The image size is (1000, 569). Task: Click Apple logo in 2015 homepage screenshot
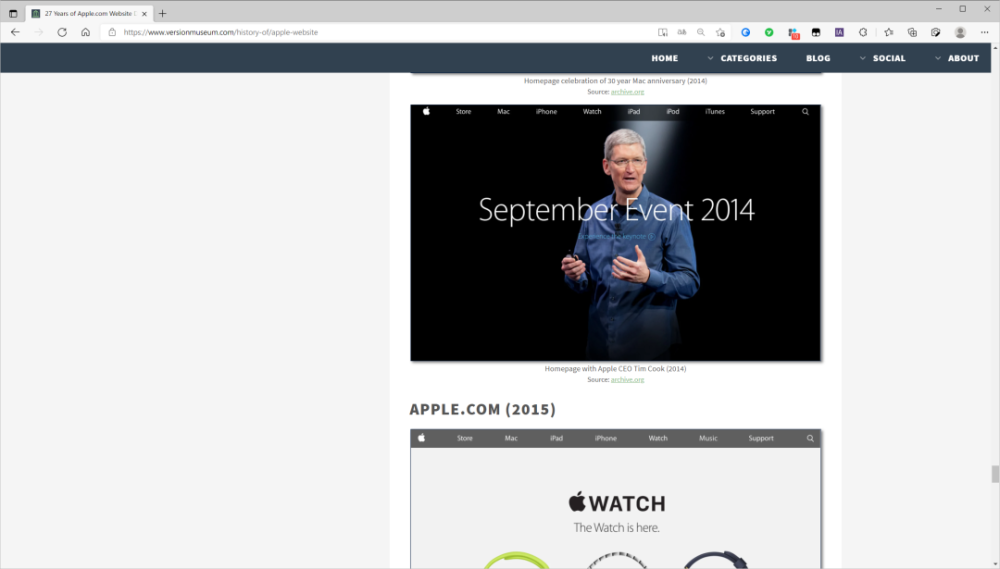[422, 438]
